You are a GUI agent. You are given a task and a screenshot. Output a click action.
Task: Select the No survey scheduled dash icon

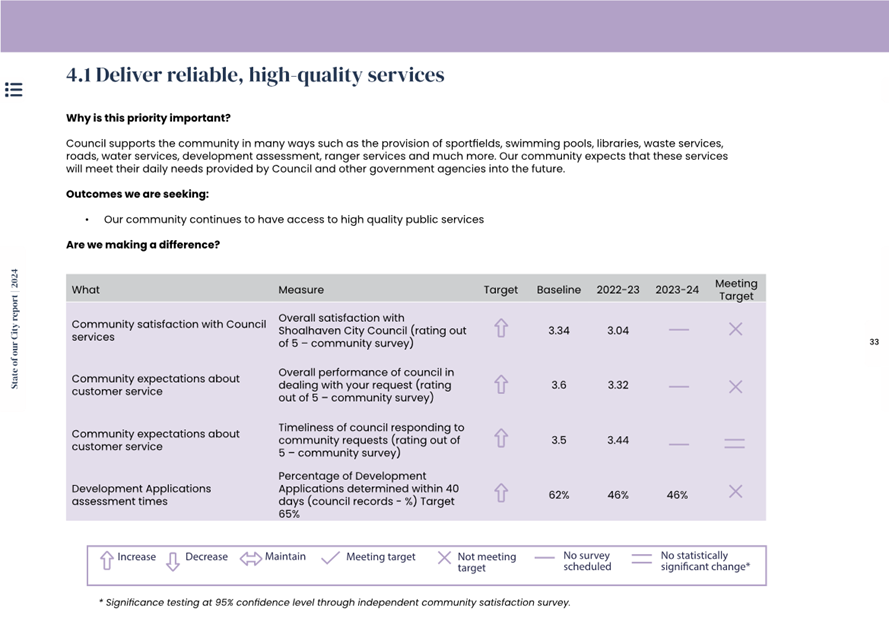pyautogui.click(x=544, y=559)
